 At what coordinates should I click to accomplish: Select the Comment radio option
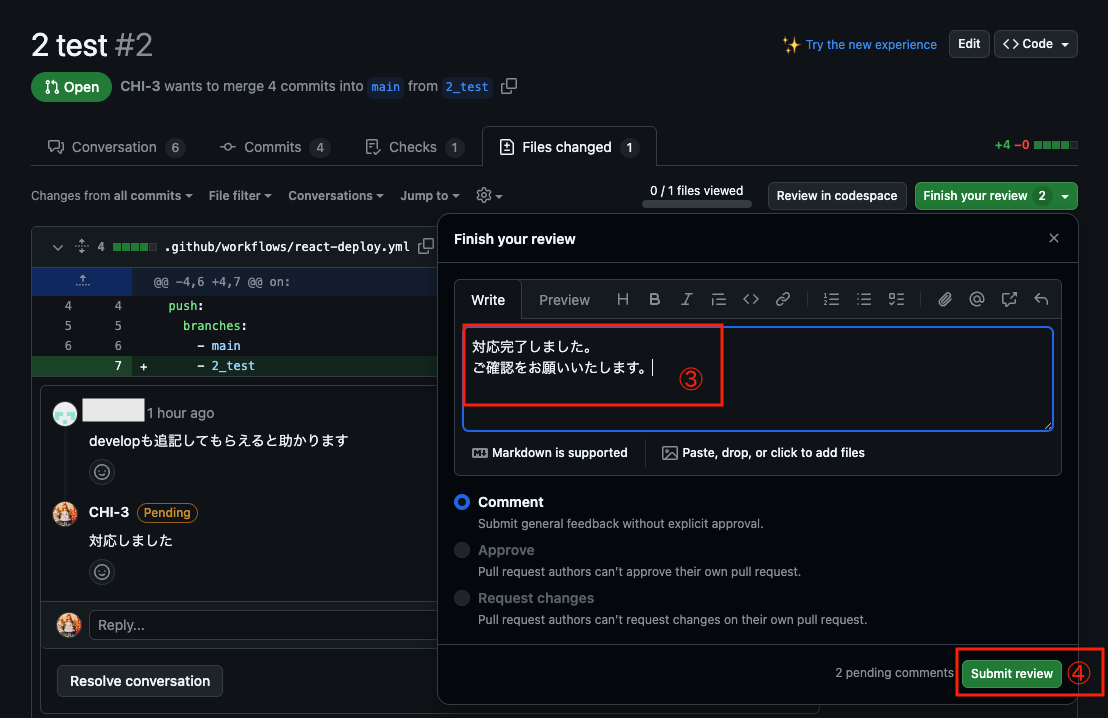(x=462, y=502)
